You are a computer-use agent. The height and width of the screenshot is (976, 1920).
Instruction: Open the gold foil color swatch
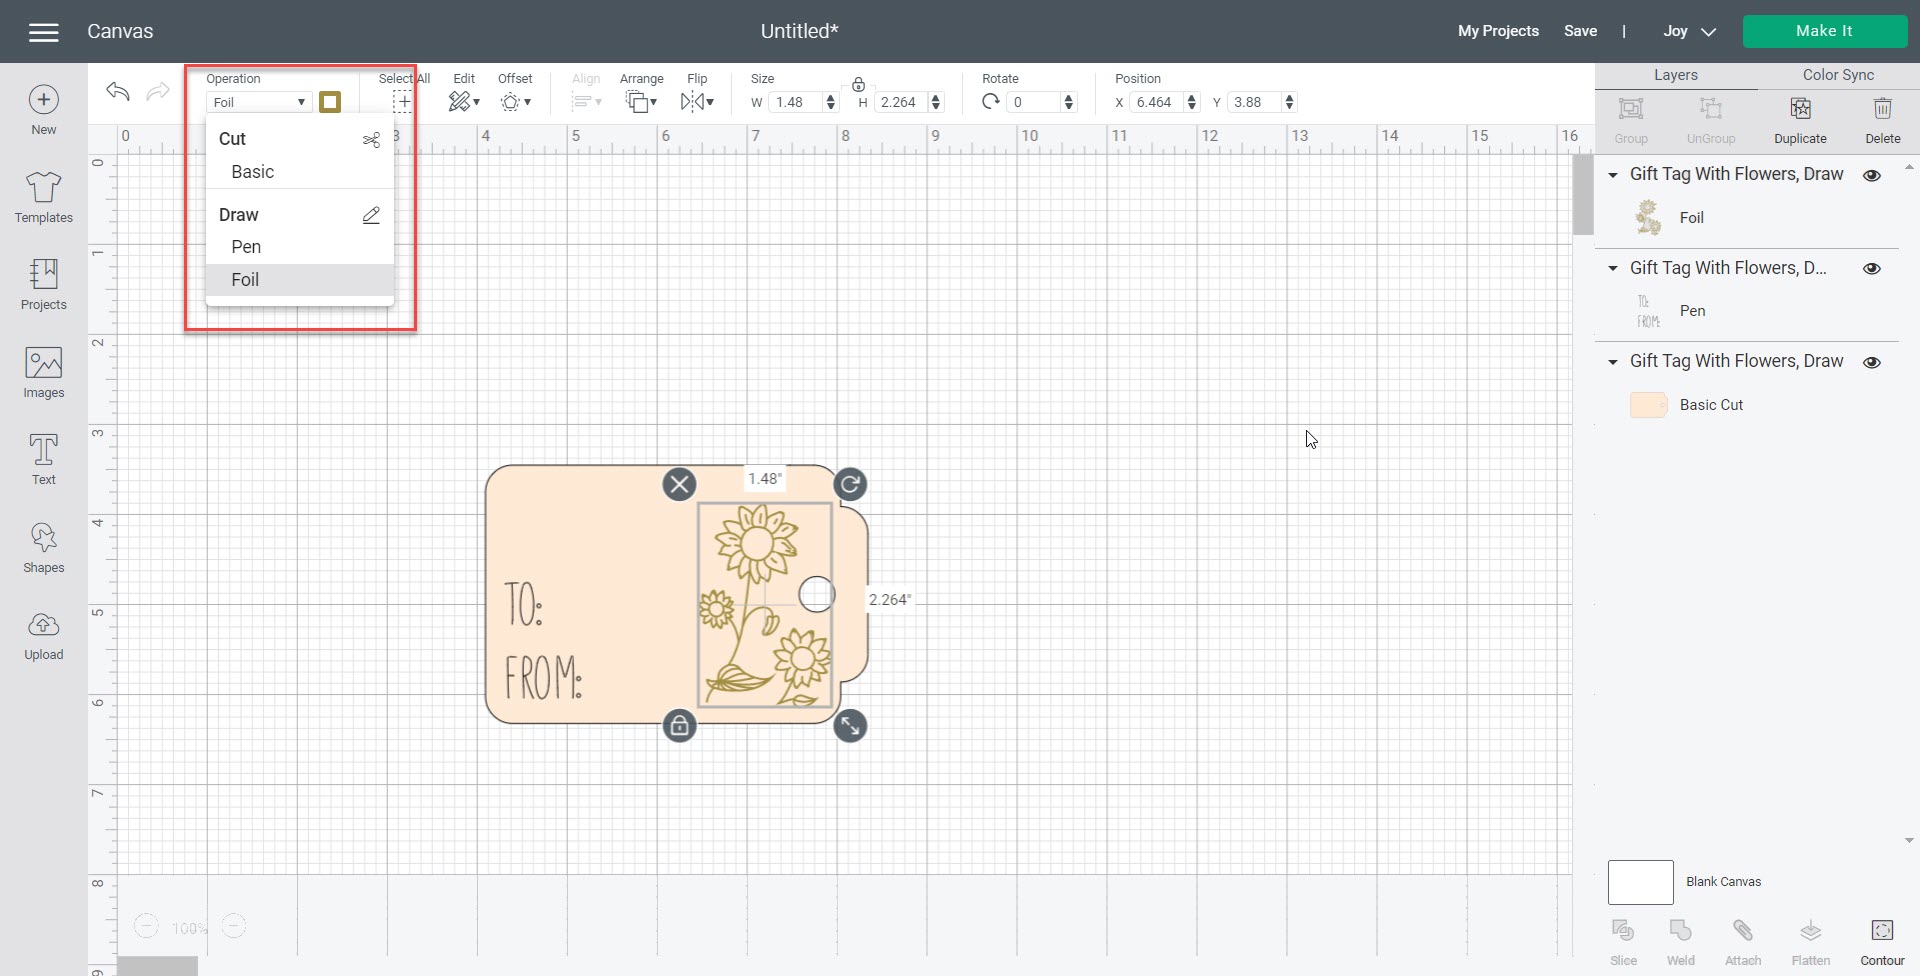point(330,102)
